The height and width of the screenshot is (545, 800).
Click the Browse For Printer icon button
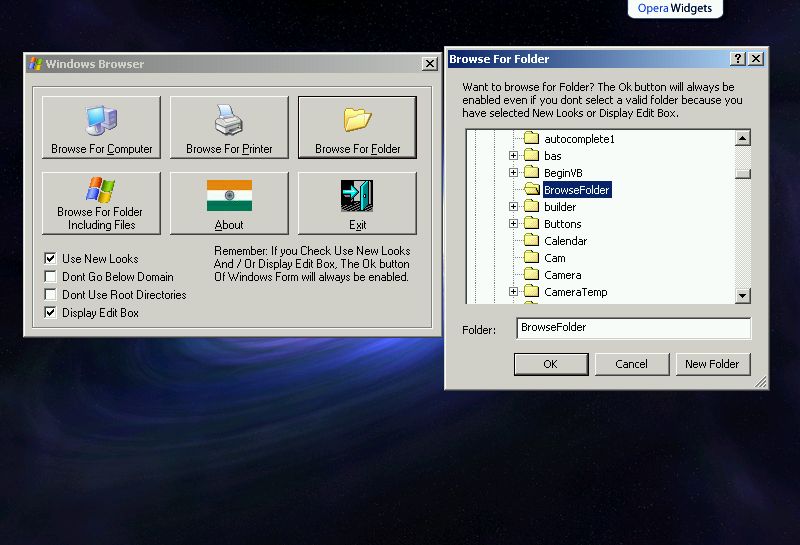tap(229, 127)
